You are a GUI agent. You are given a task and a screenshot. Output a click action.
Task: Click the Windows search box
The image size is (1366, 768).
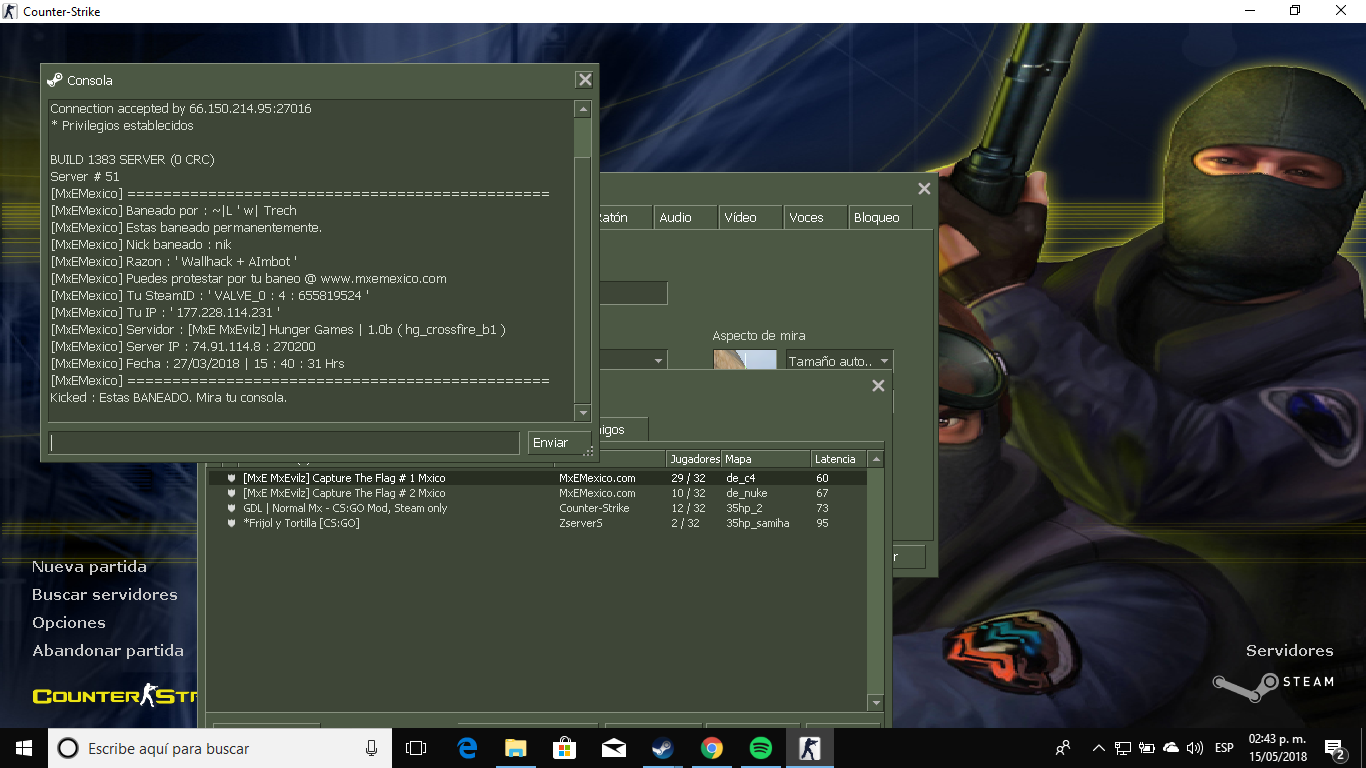(x=220, y=748)
